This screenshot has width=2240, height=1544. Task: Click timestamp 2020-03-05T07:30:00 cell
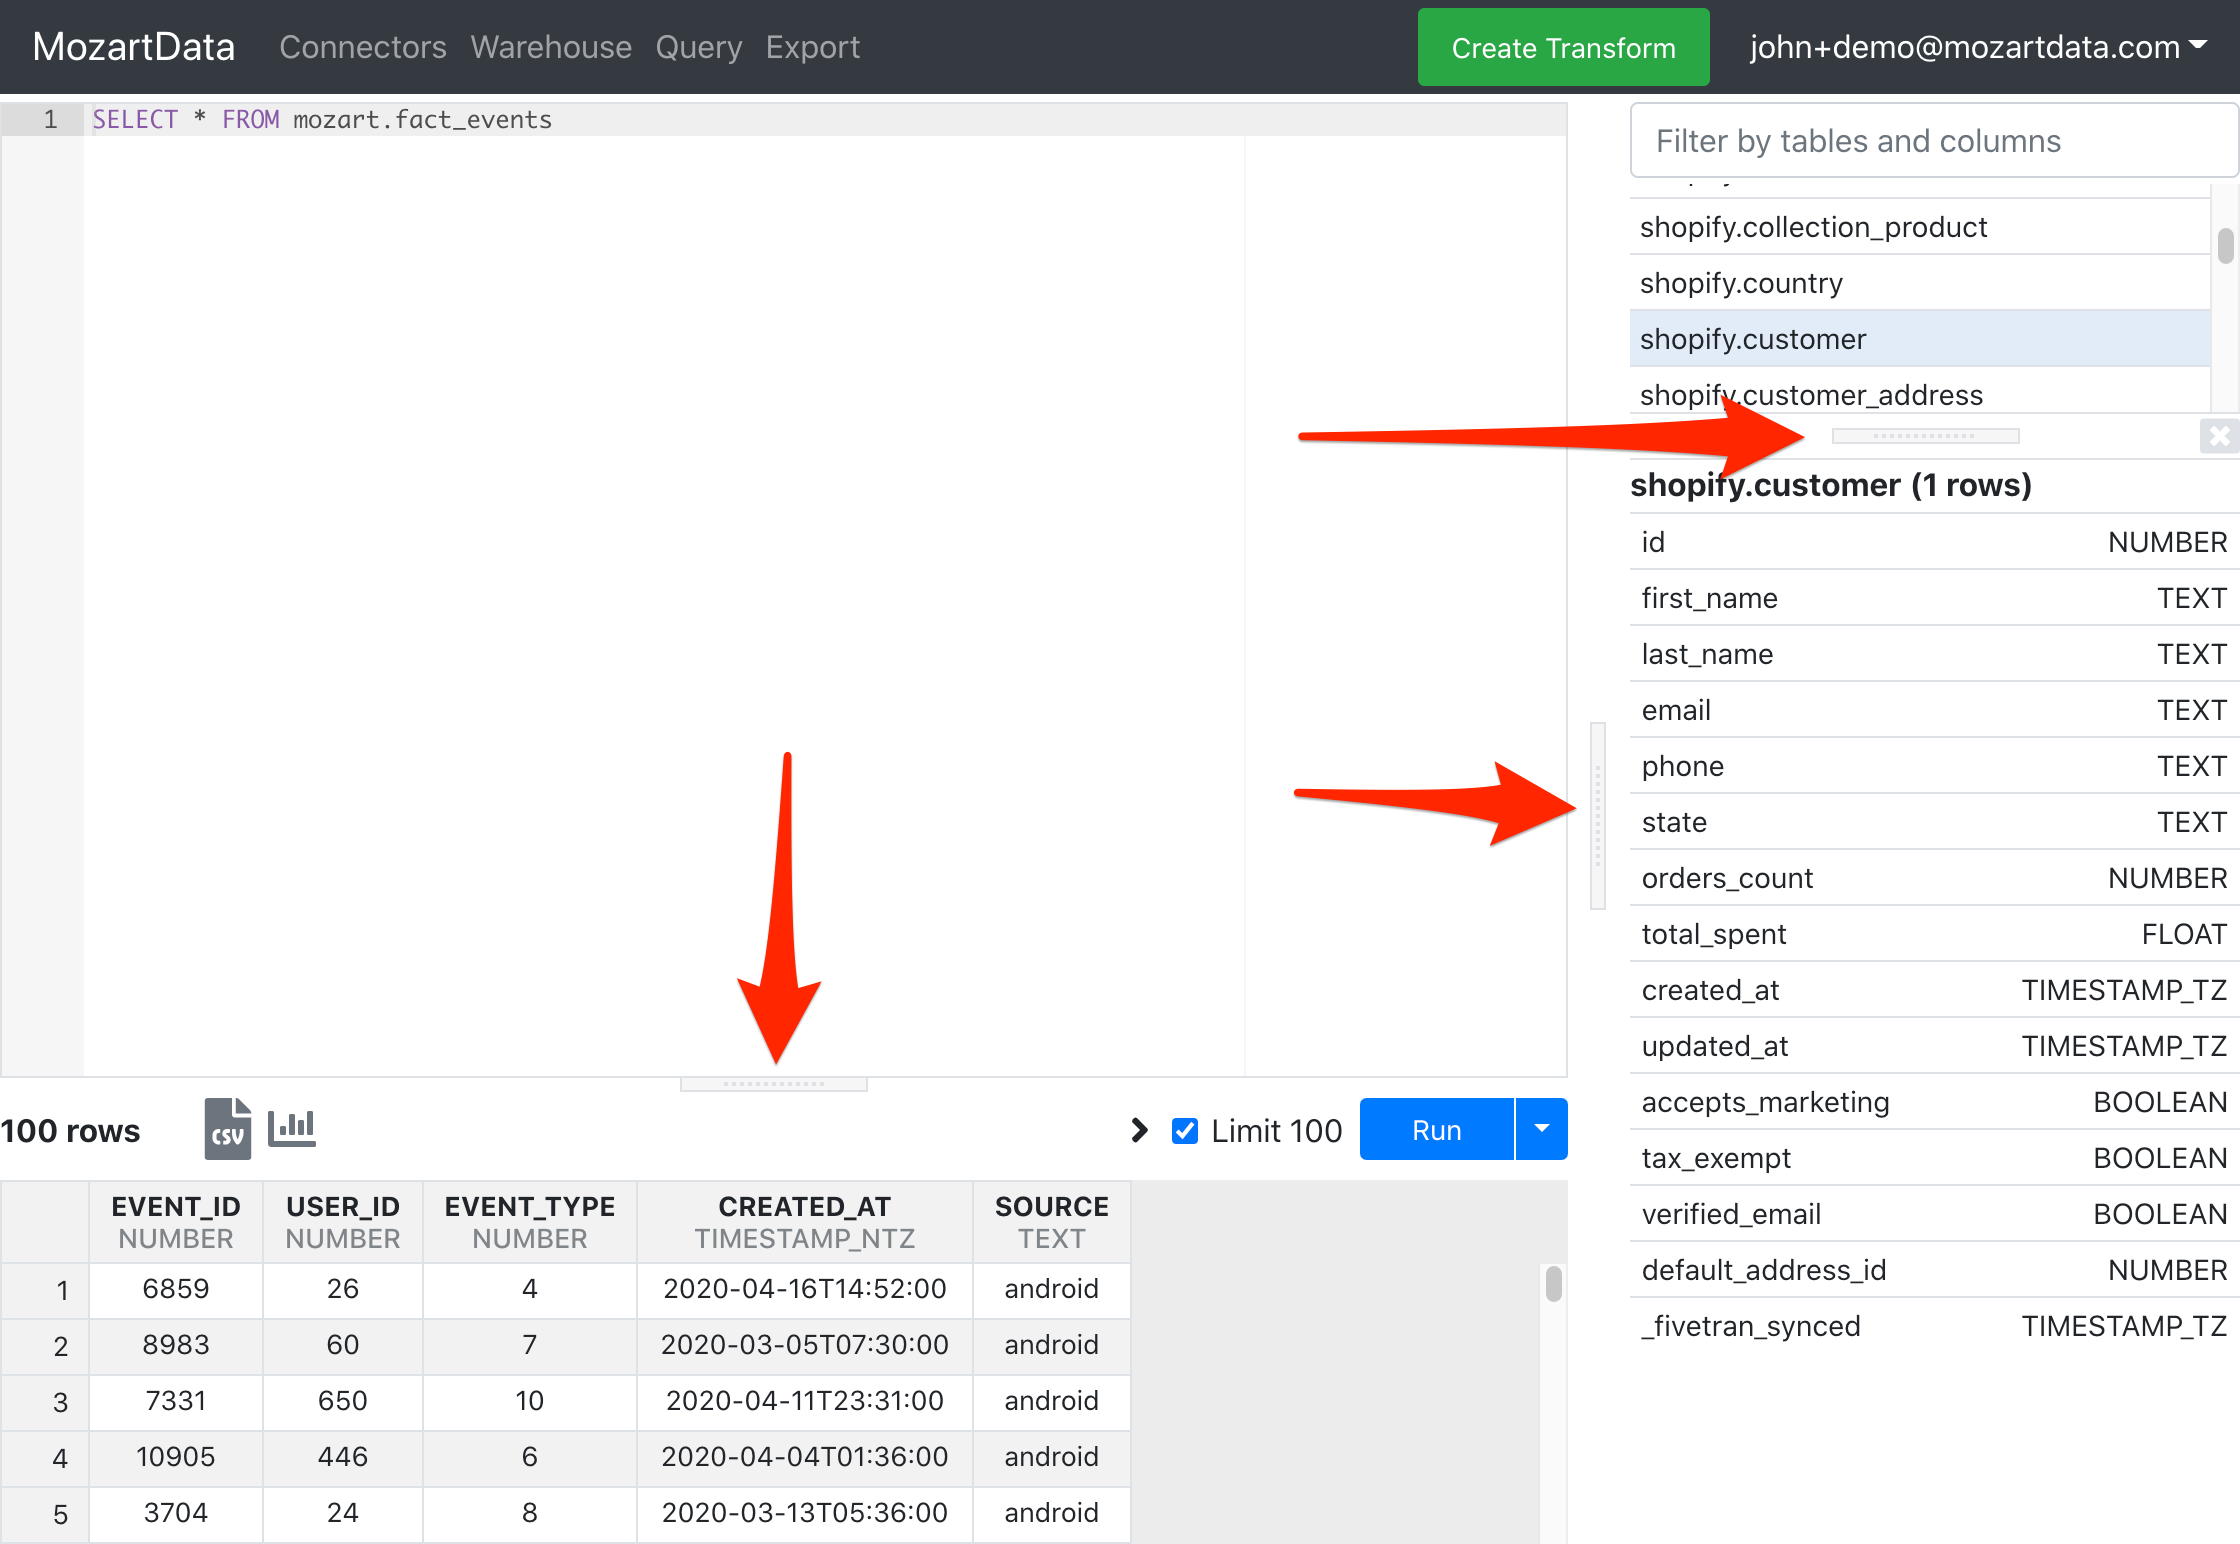(x=805, y=1345)
